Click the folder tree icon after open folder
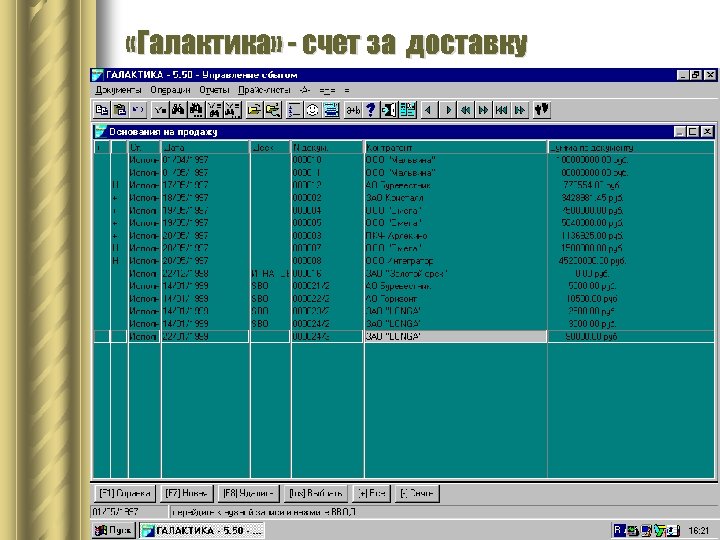This screenshot has height=540, width=720. click(273, 110)
